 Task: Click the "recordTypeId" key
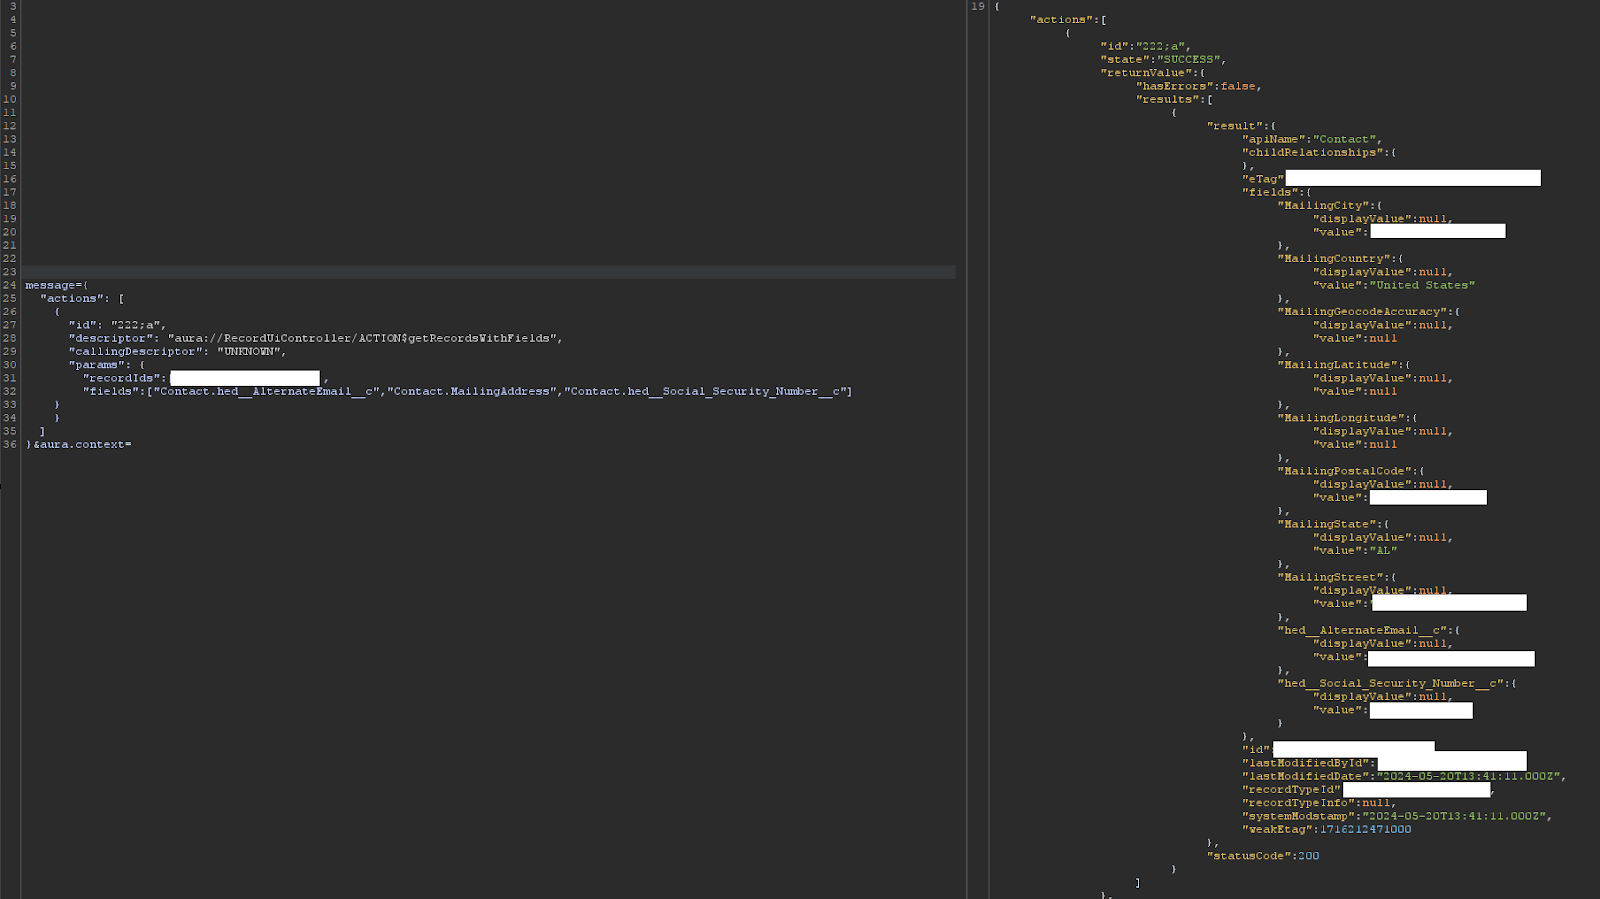click(x=1291, y=789)
